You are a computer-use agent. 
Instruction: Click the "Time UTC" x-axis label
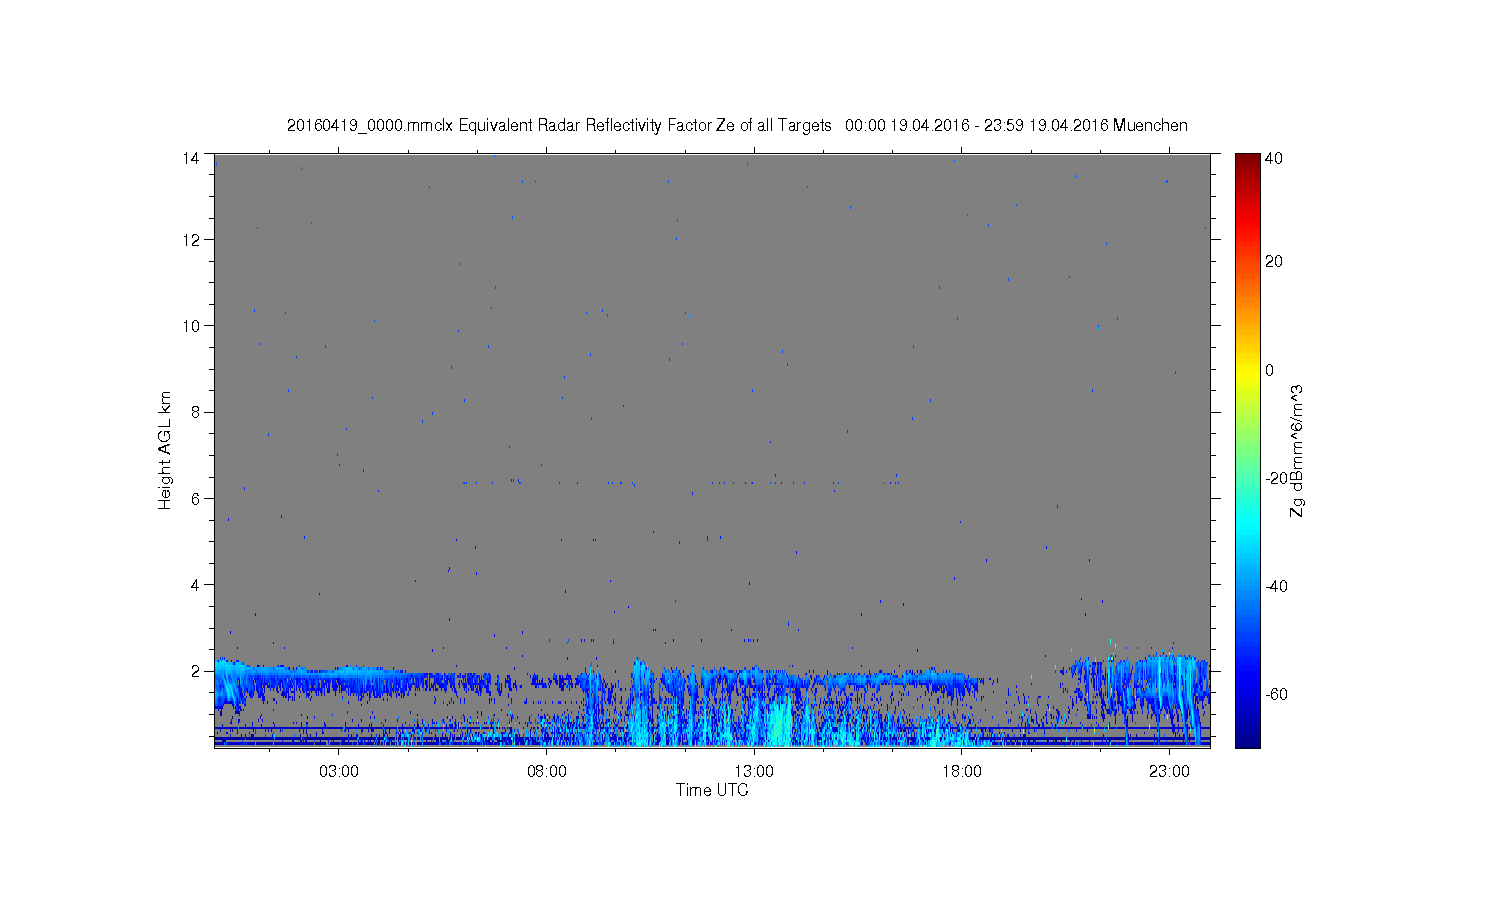pos(712,790)
